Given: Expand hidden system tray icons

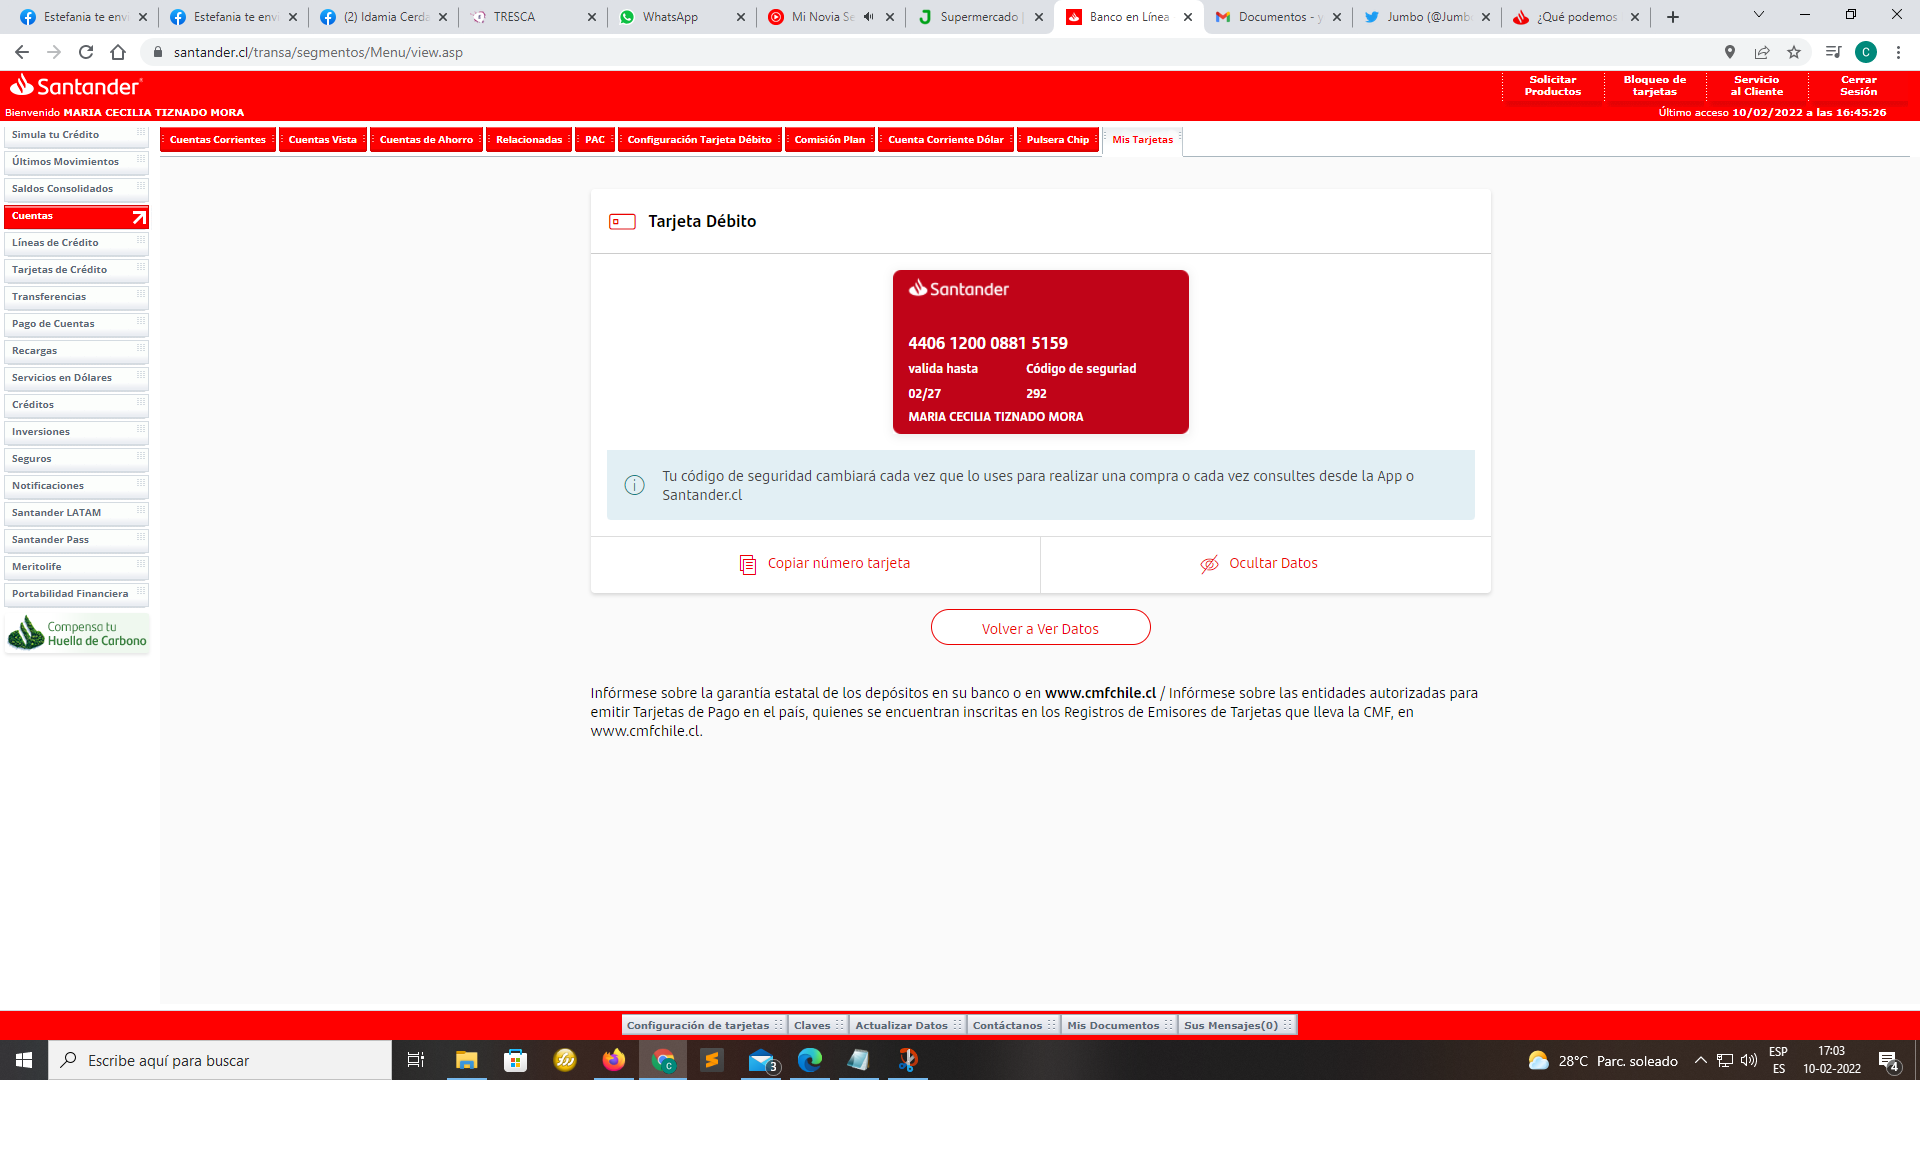Looking at the screenshot, I should (x=1700, y=1060).
